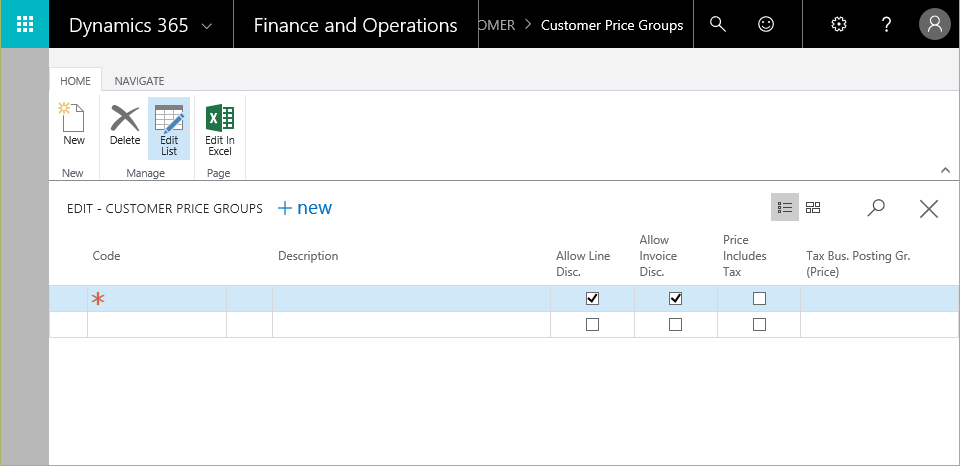Check Price Includes Tax in second row
This screenshot has height=466, width=960.
tap(759, 325)
